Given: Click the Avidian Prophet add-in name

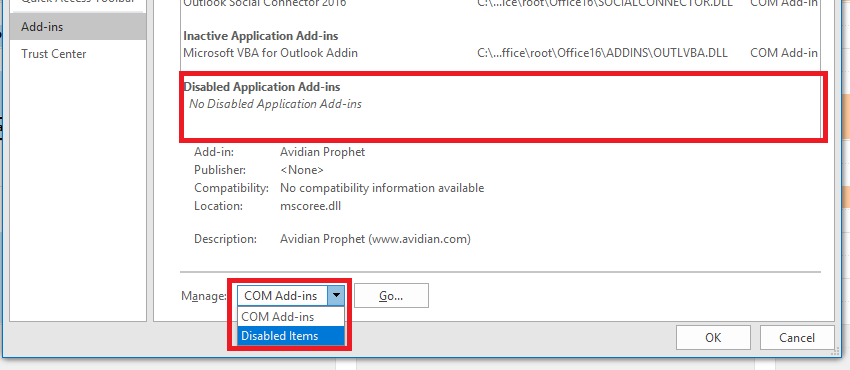Looking at the screenshot, I should tap(323, 152).
